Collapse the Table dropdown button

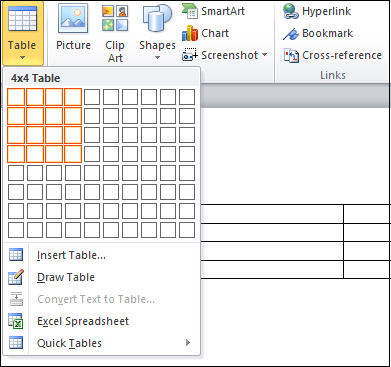(22, 33)
